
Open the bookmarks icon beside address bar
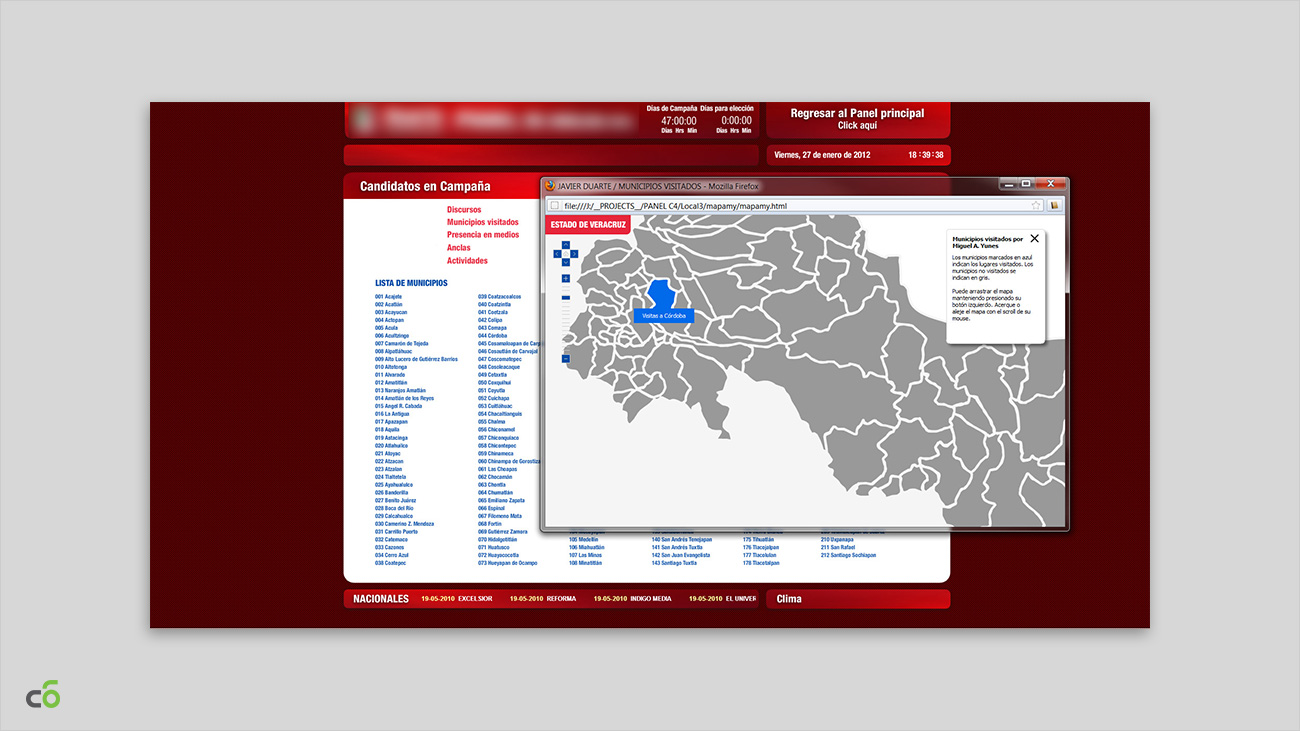click(1054, 206)
